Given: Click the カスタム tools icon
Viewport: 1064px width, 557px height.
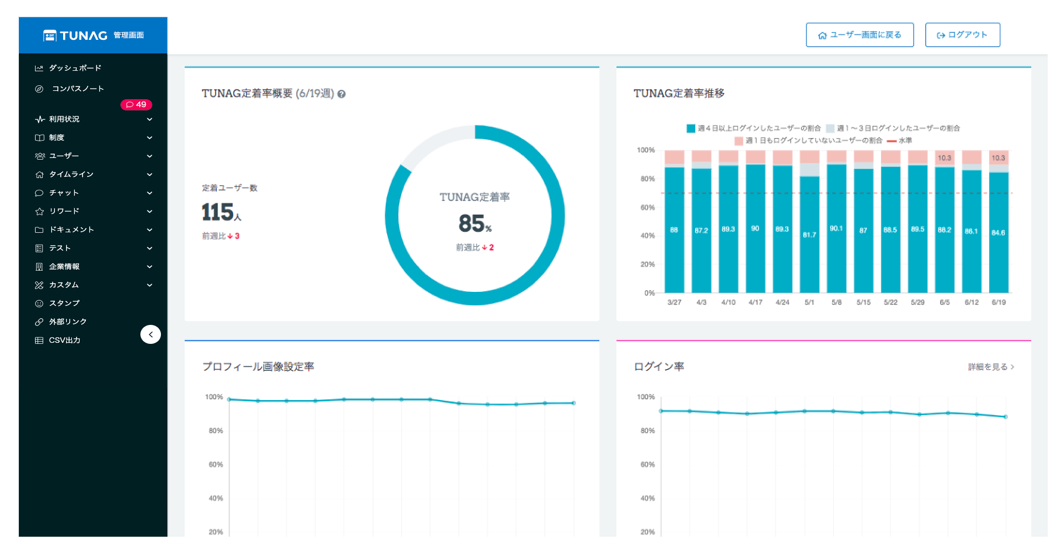Looking at the screenshot, I should click(39, 285).
